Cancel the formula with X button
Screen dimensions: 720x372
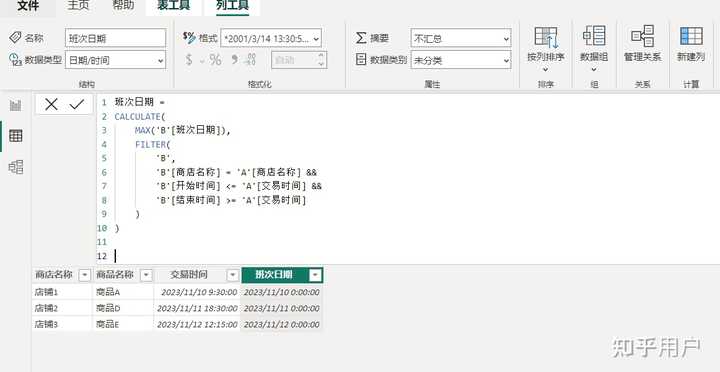(x=51, y=105)
